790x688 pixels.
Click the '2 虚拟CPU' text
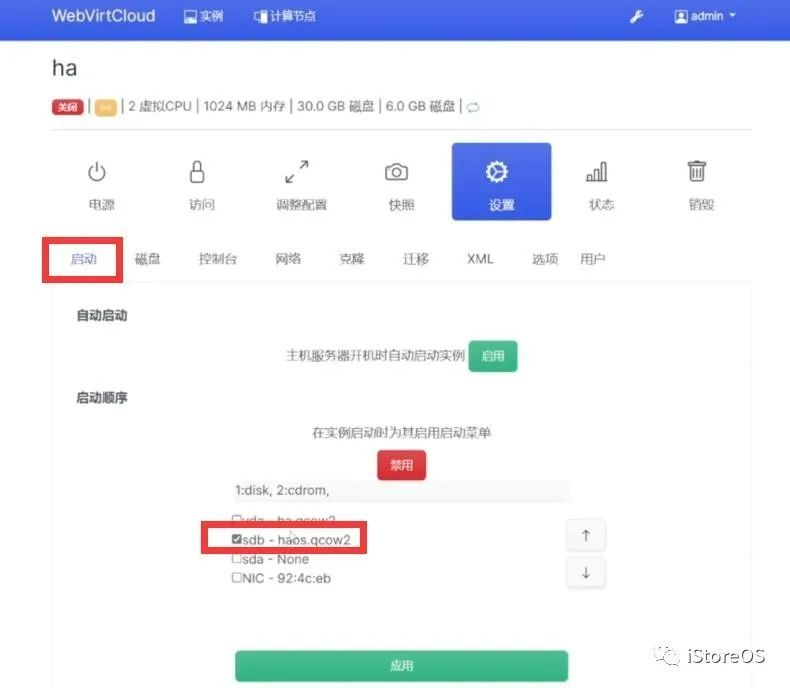click(160, 106)
